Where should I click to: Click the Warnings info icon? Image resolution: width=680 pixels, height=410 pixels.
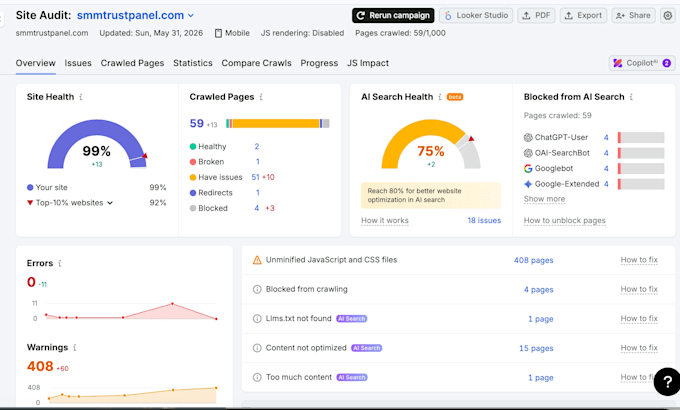(x=75, y=348)
